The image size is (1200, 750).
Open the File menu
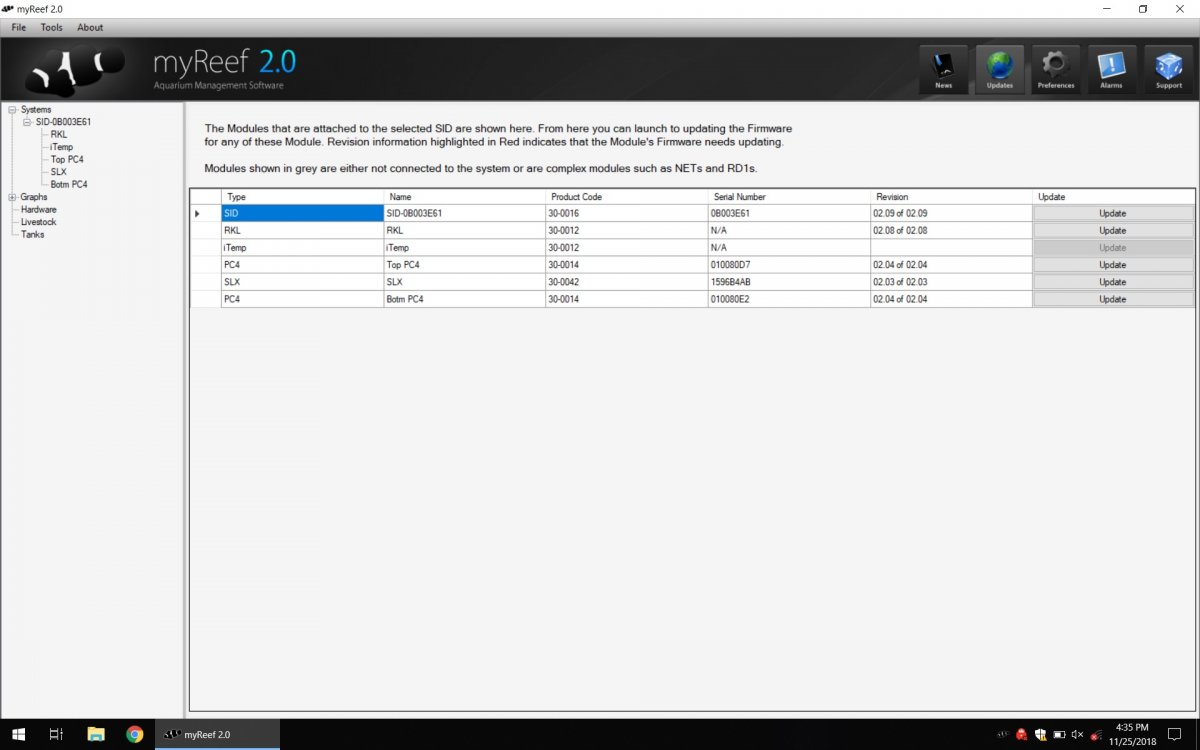tap(19, 27)
